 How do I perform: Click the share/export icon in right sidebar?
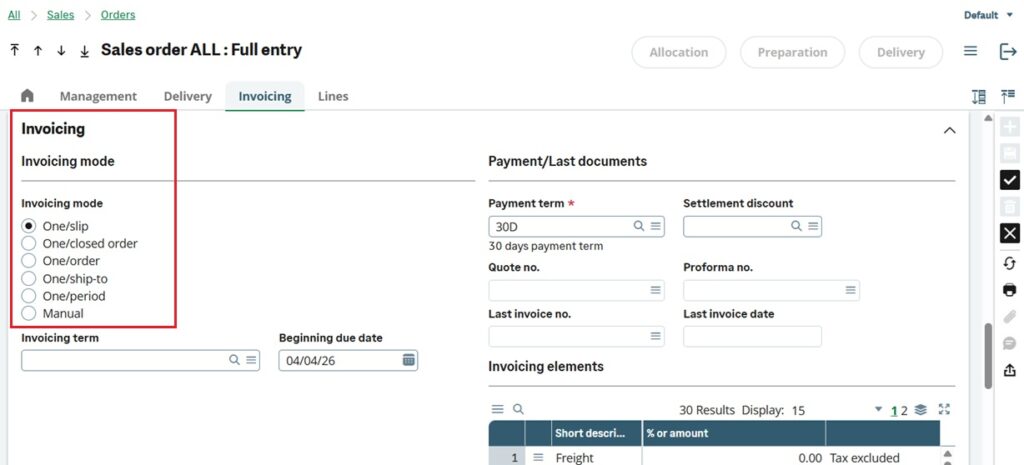point(1009,370)
